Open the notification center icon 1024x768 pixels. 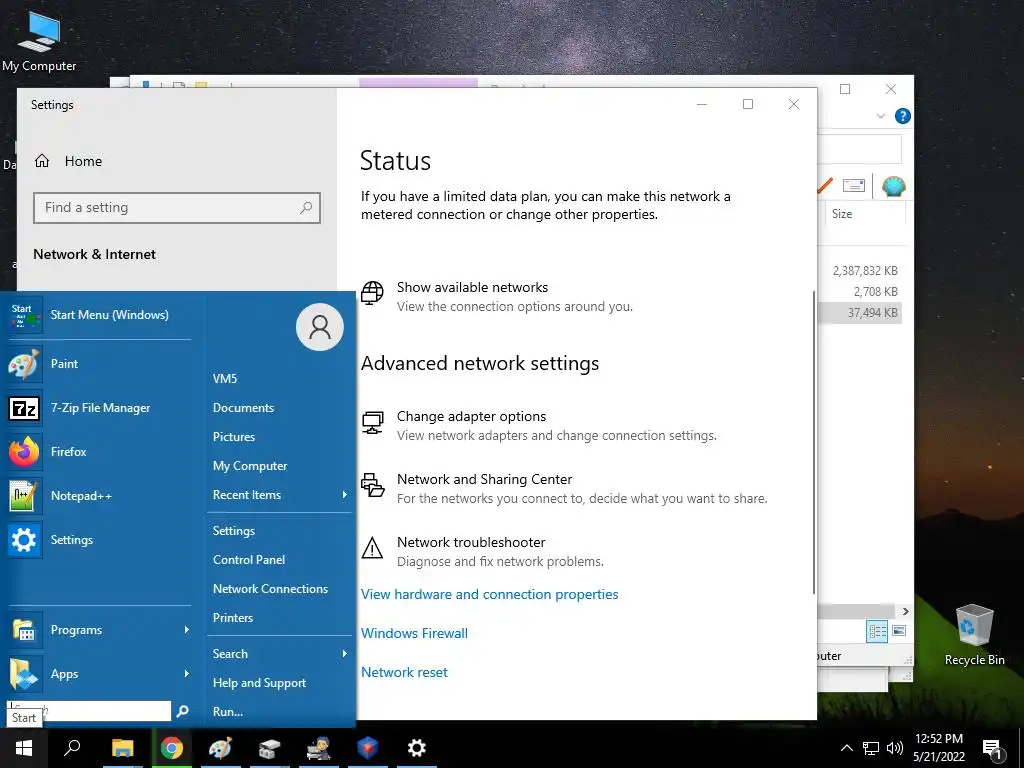pos(992,749)
